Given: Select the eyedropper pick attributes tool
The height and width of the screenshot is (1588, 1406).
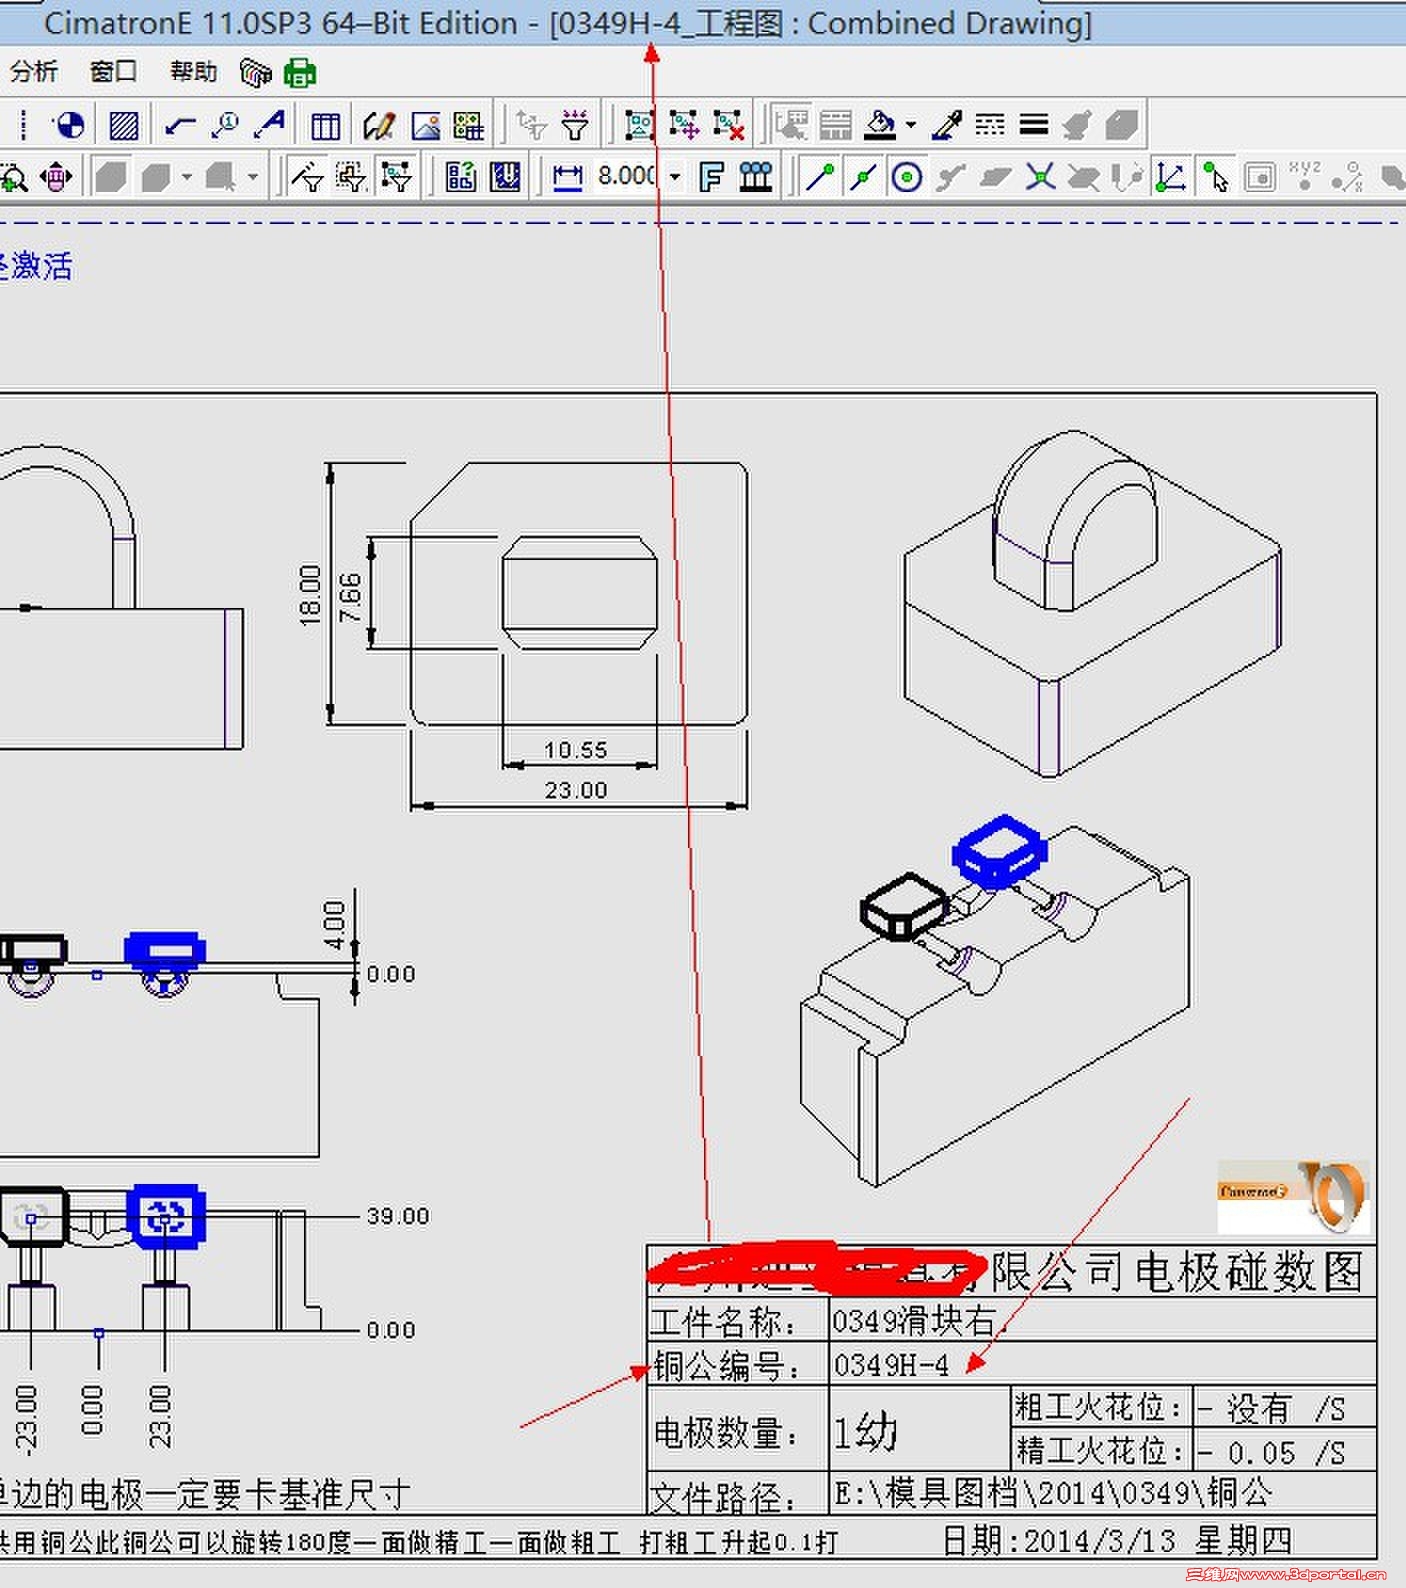Looking at the screenshot, I should (x=946, y=125).
